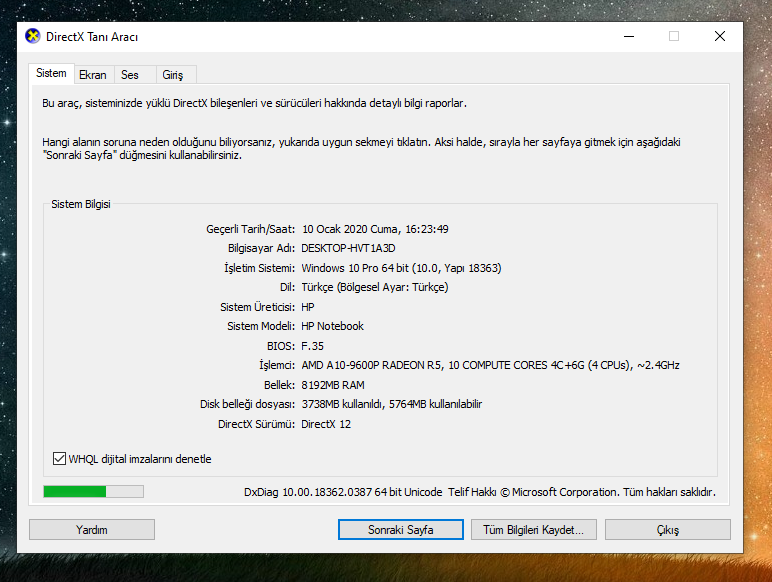Click the DirectX Tanı Aracı window title

[x=92, y=37]
